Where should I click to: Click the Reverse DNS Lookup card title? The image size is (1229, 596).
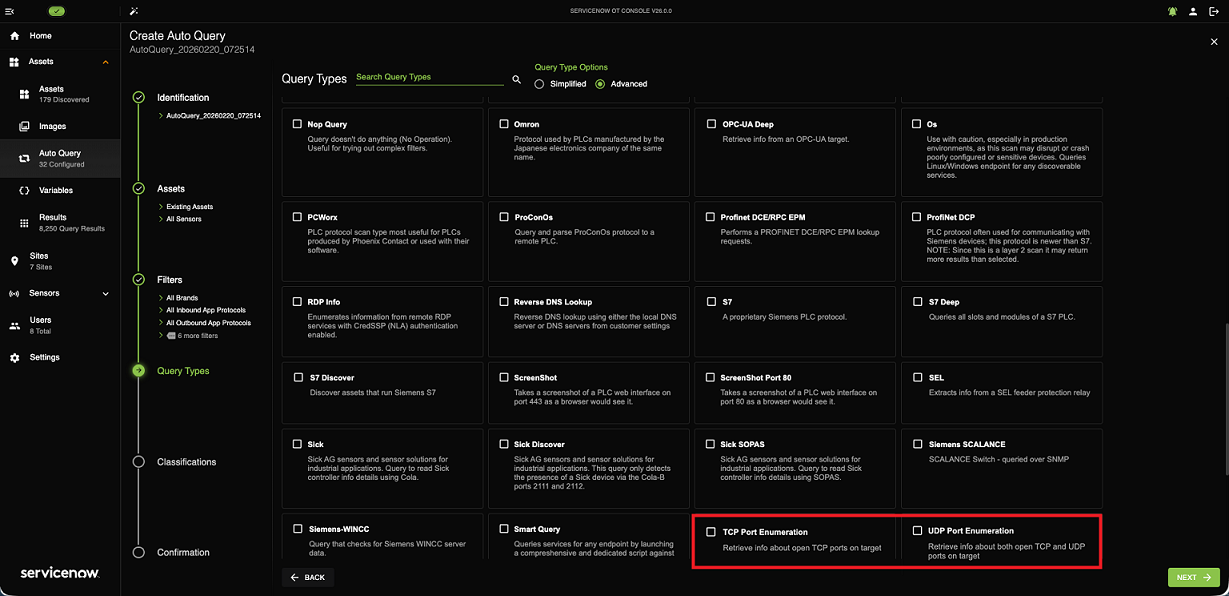[553, 301]
